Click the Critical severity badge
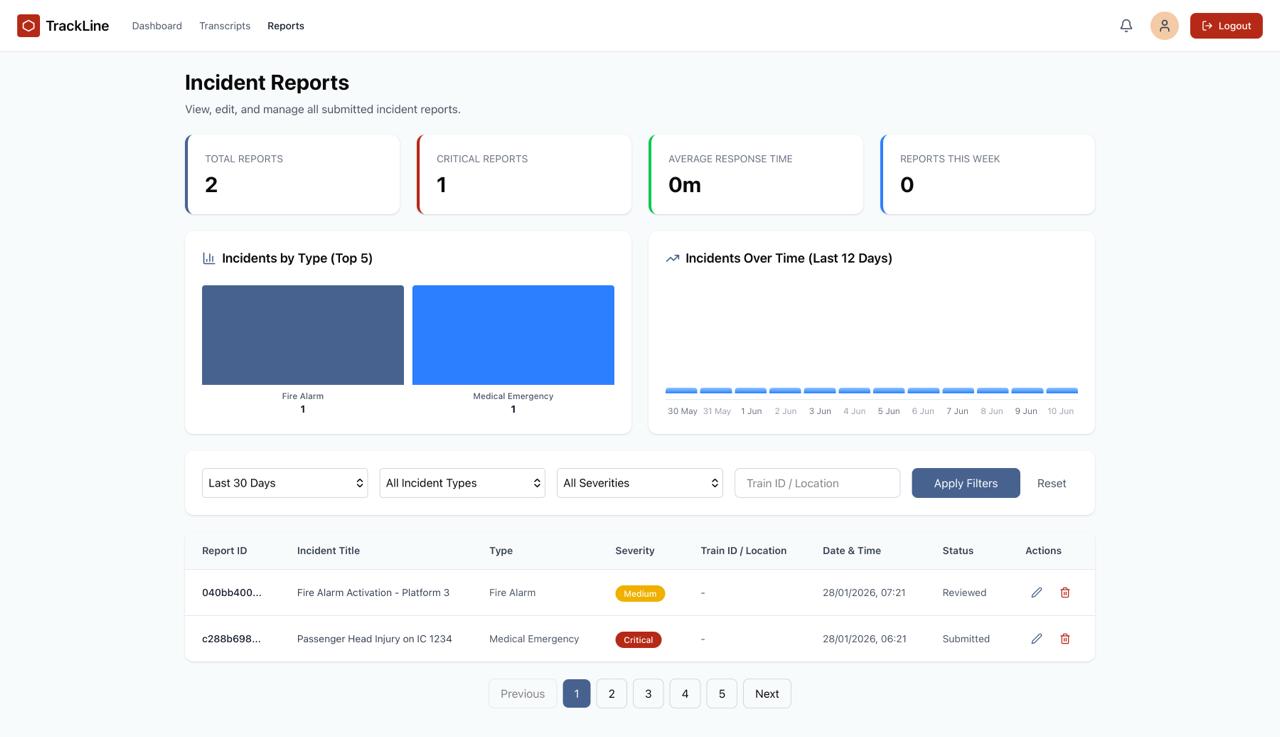This screenshot has width=1280, height=737. click(638, 639)
